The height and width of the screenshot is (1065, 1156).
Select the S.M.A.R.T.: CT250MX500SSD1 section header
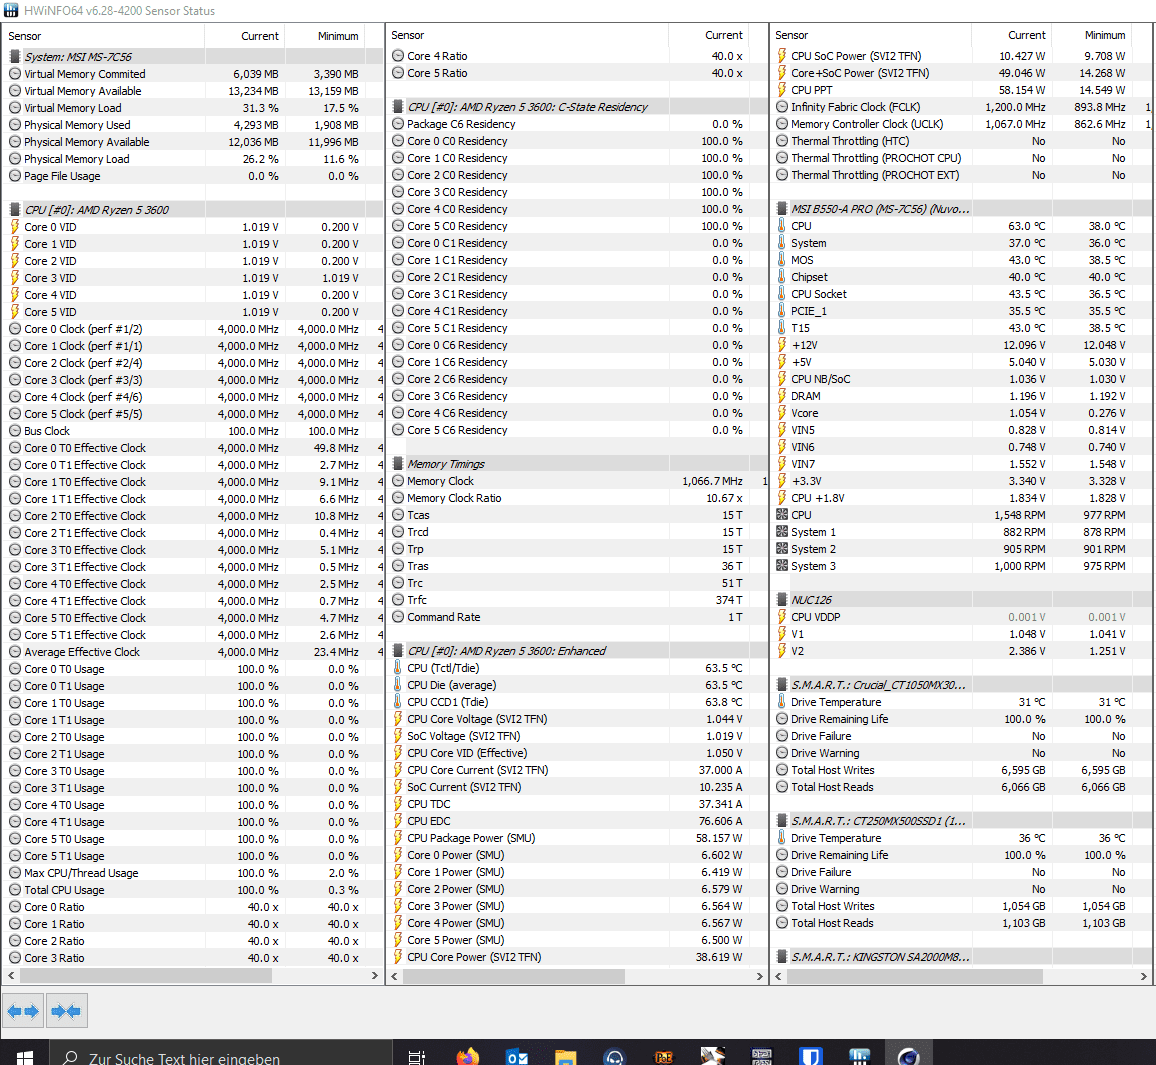coord(878,821)
